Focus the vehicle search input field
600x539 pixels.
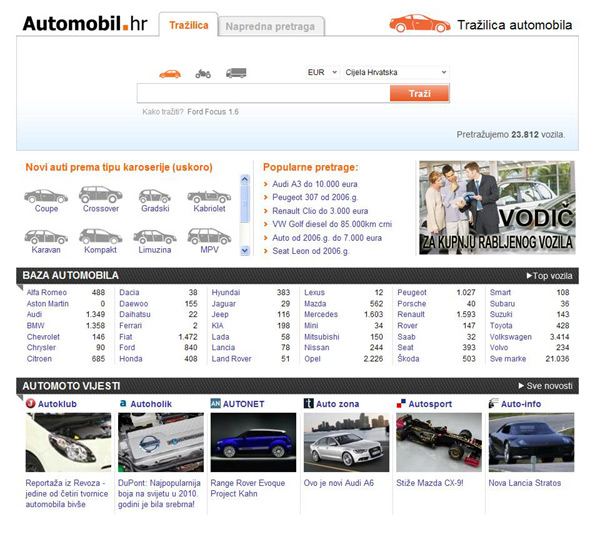coord(263,94)
